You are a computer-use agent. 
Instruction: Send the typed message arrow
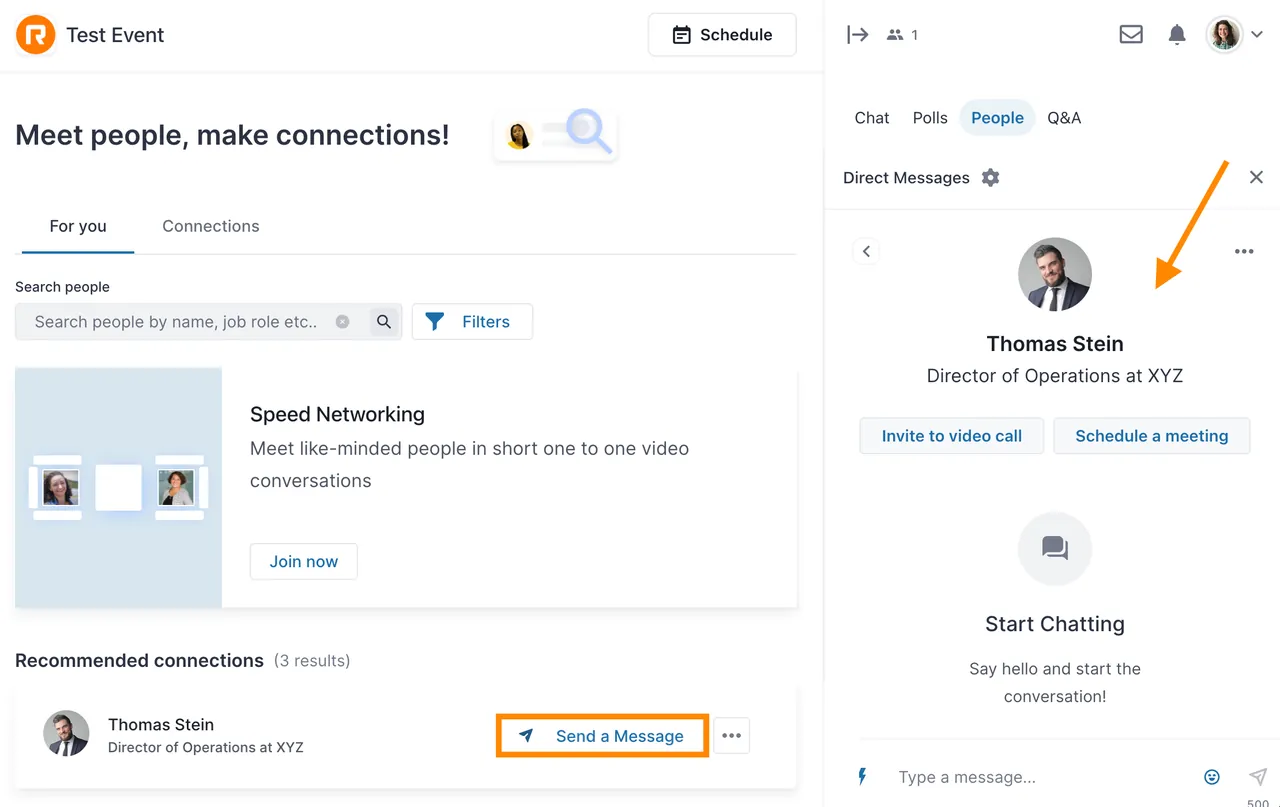tap(1258, 777)
